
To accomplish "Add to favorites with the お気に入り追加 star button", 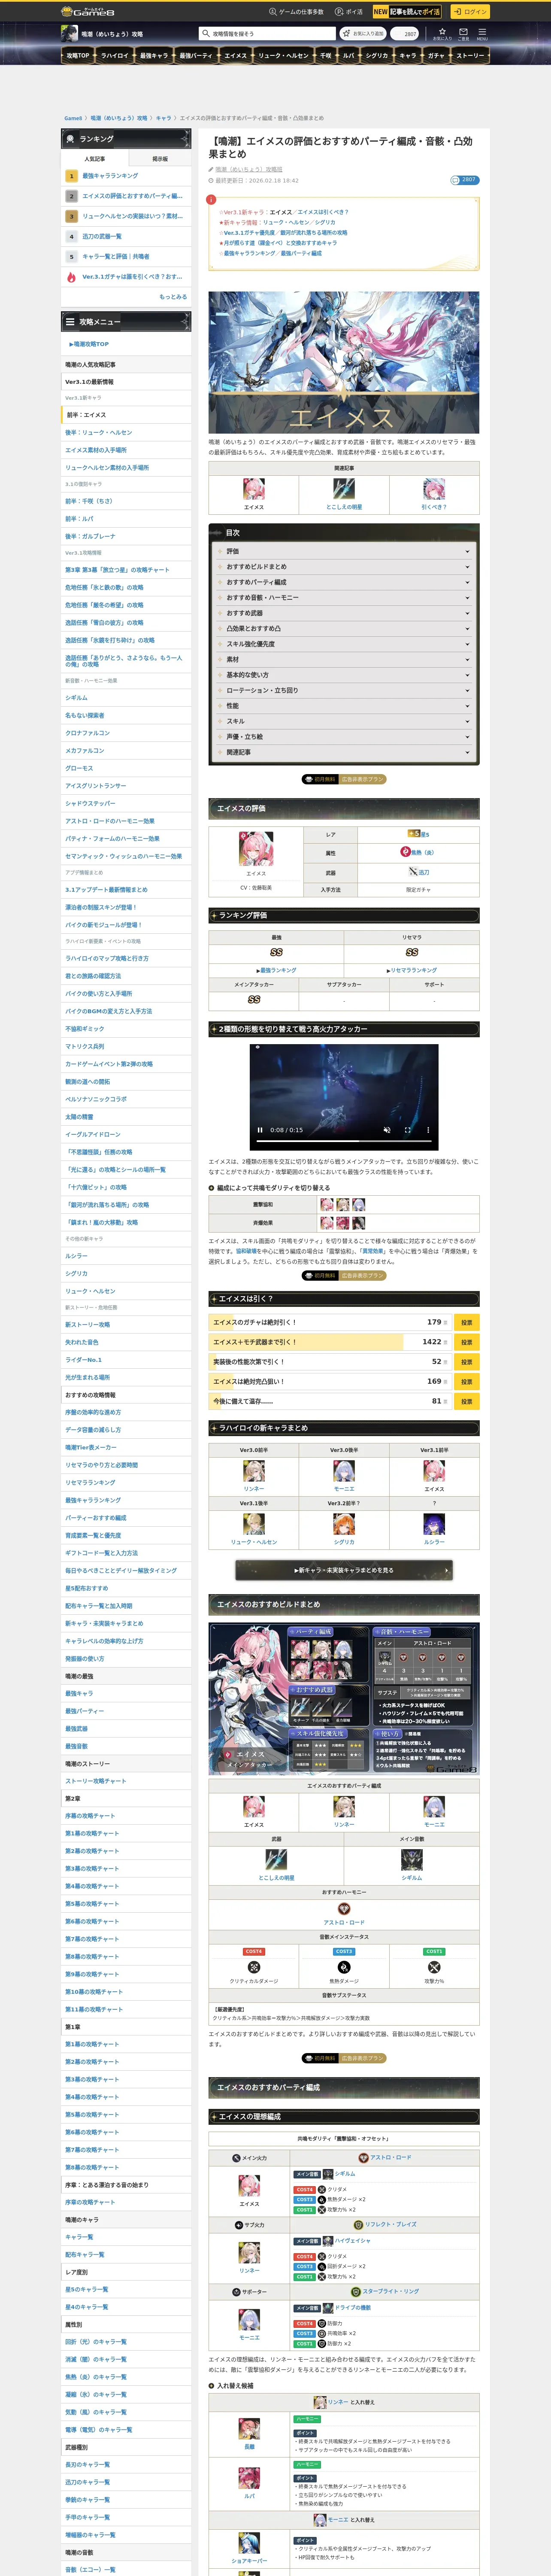I will click(x=362, y=33).
